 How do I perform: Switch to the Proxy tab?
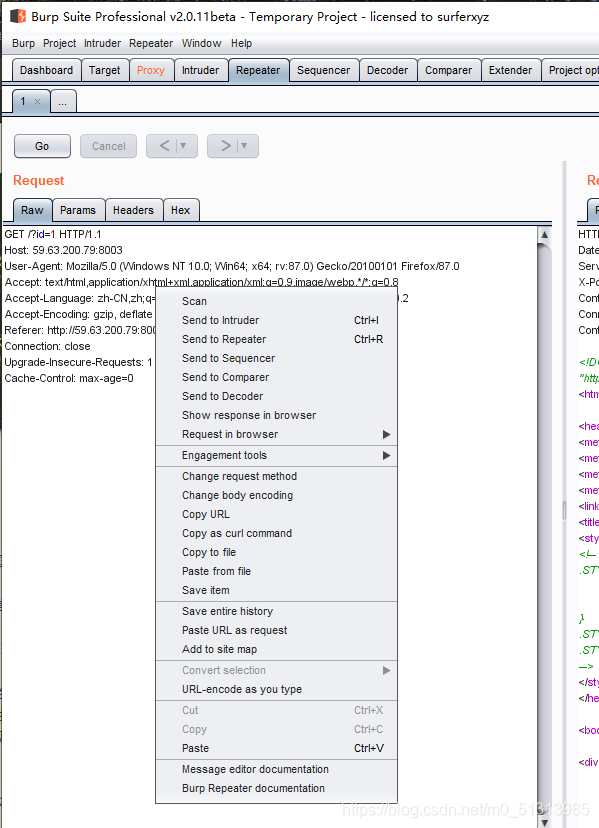[x=151, y=70]
